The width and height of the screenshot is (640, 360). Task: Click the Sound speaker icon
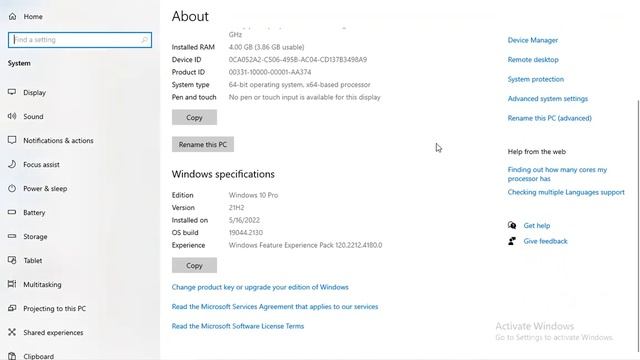pos(12,116)
